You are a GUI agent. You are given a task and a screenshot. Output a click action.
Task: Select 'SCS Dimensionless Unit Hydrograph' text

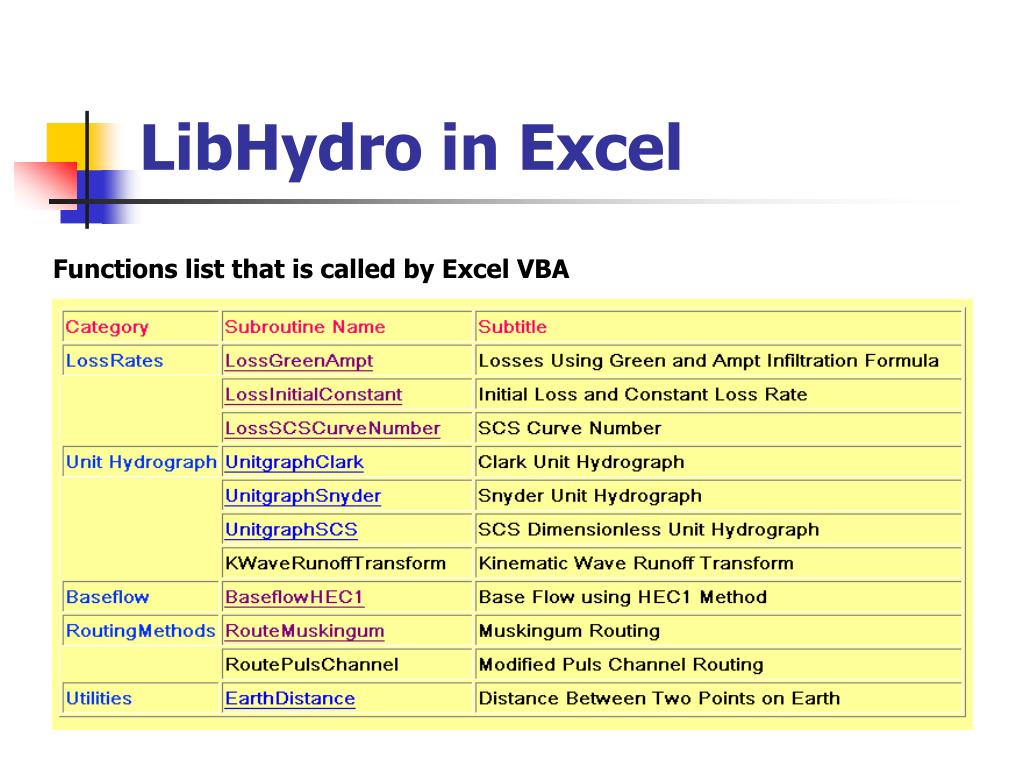pos(648,530)
